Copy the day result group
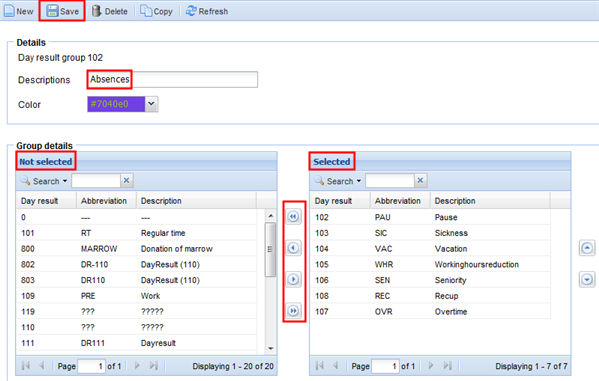Screen dimensions: 599x381 [x=156, y=11]
